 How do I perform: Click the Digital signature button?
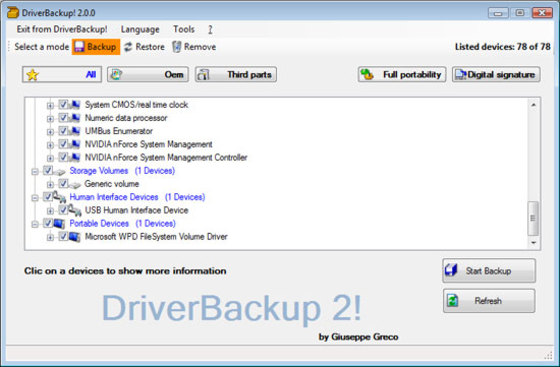(x=496, y=74)
